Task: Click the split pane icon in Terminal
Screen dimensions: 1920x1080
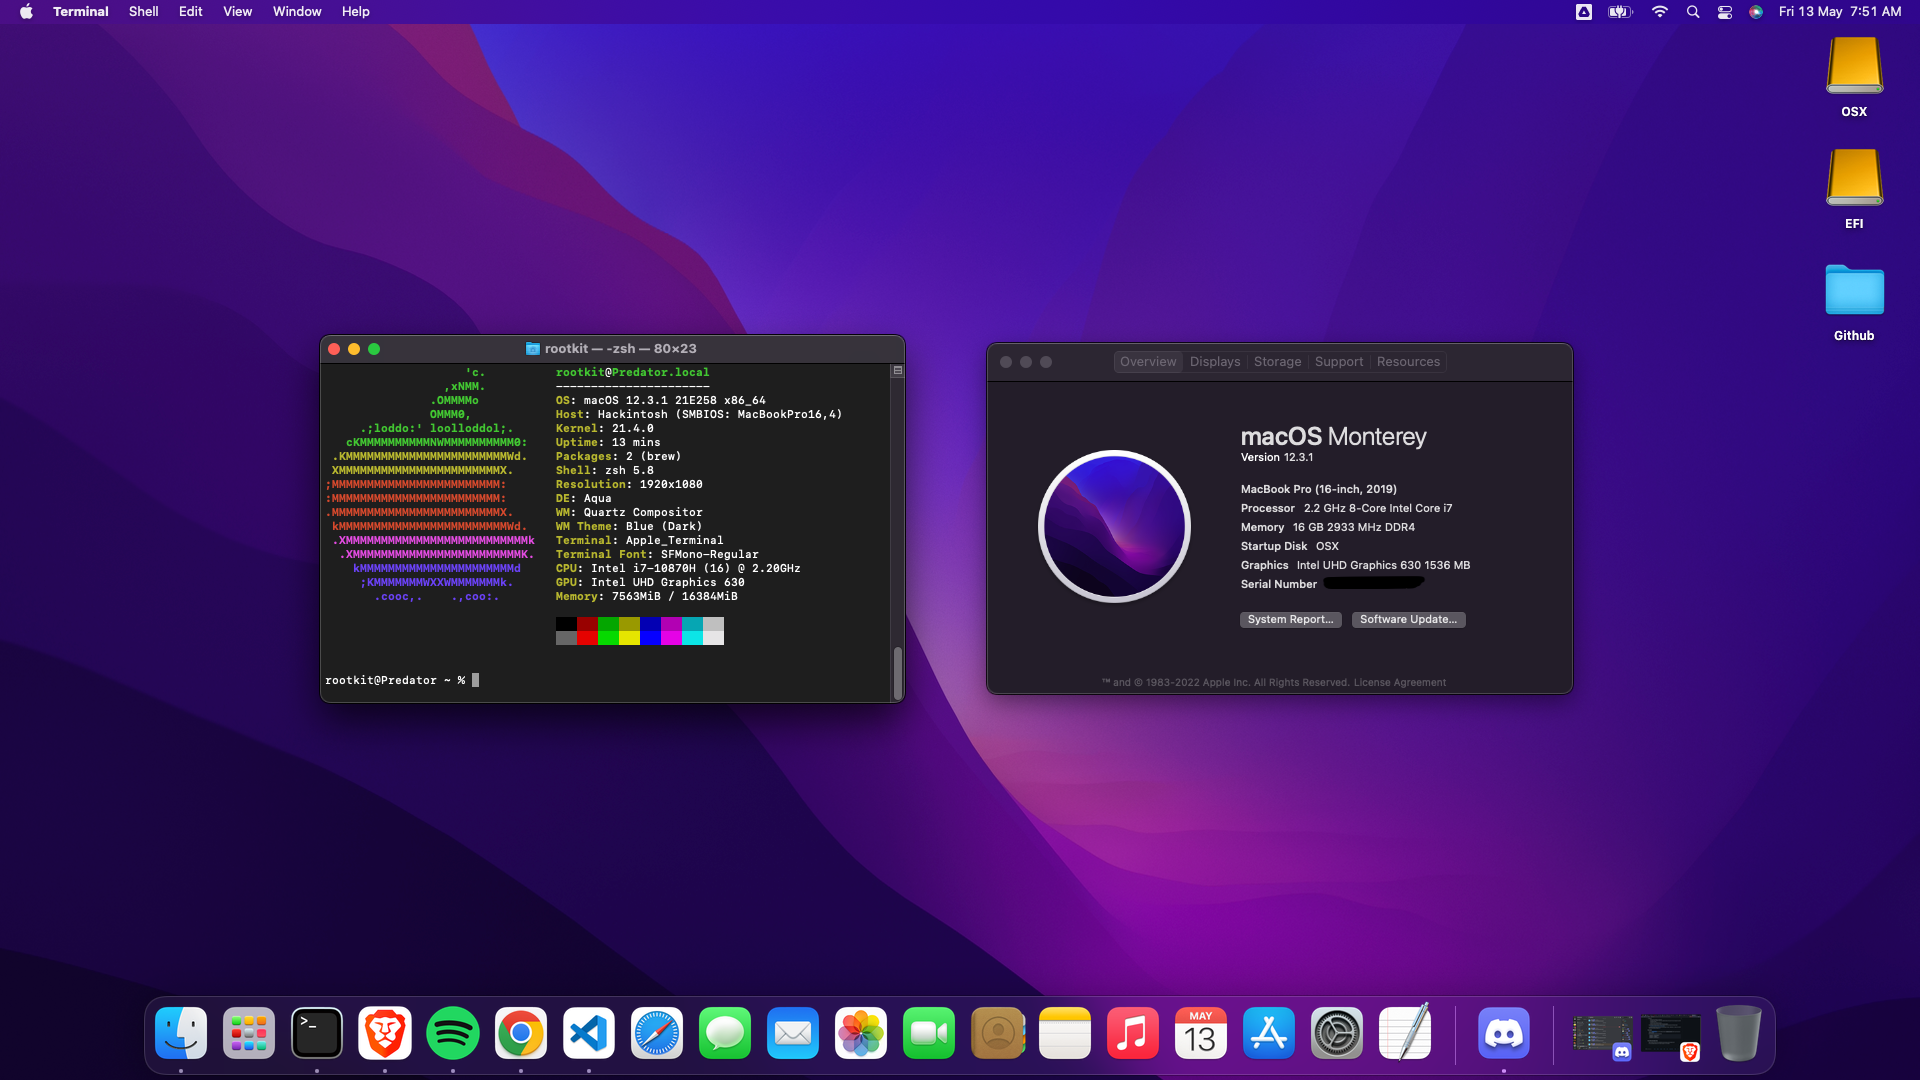Action: 898,371
